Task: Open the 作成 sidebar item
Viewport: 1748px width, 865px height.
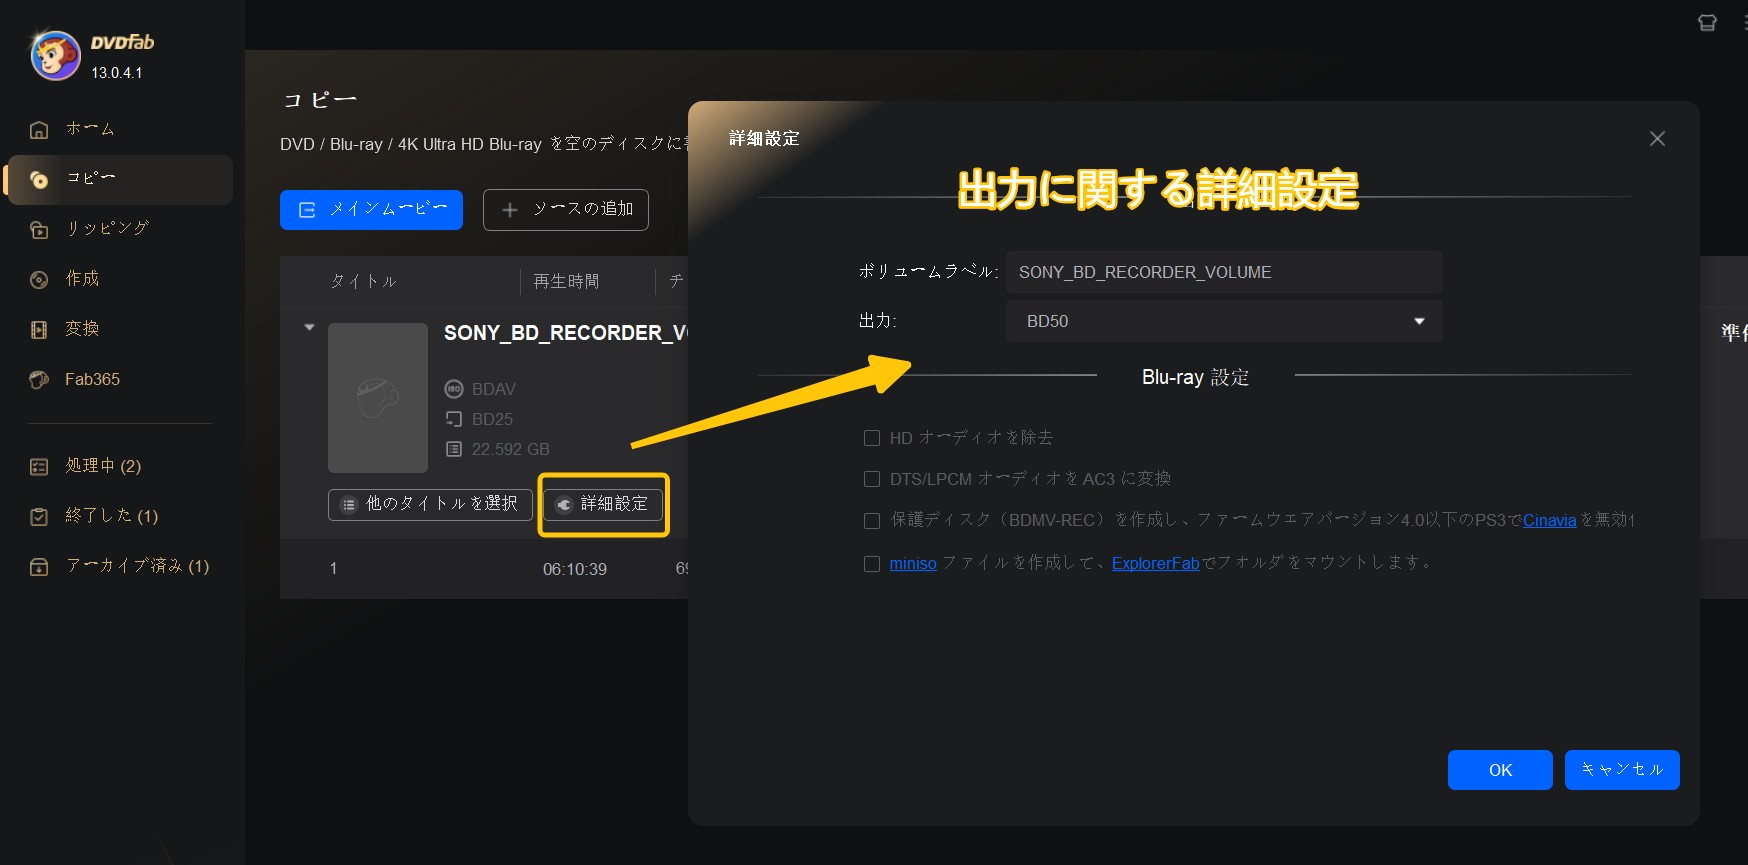Action: (x=120, y=279)
